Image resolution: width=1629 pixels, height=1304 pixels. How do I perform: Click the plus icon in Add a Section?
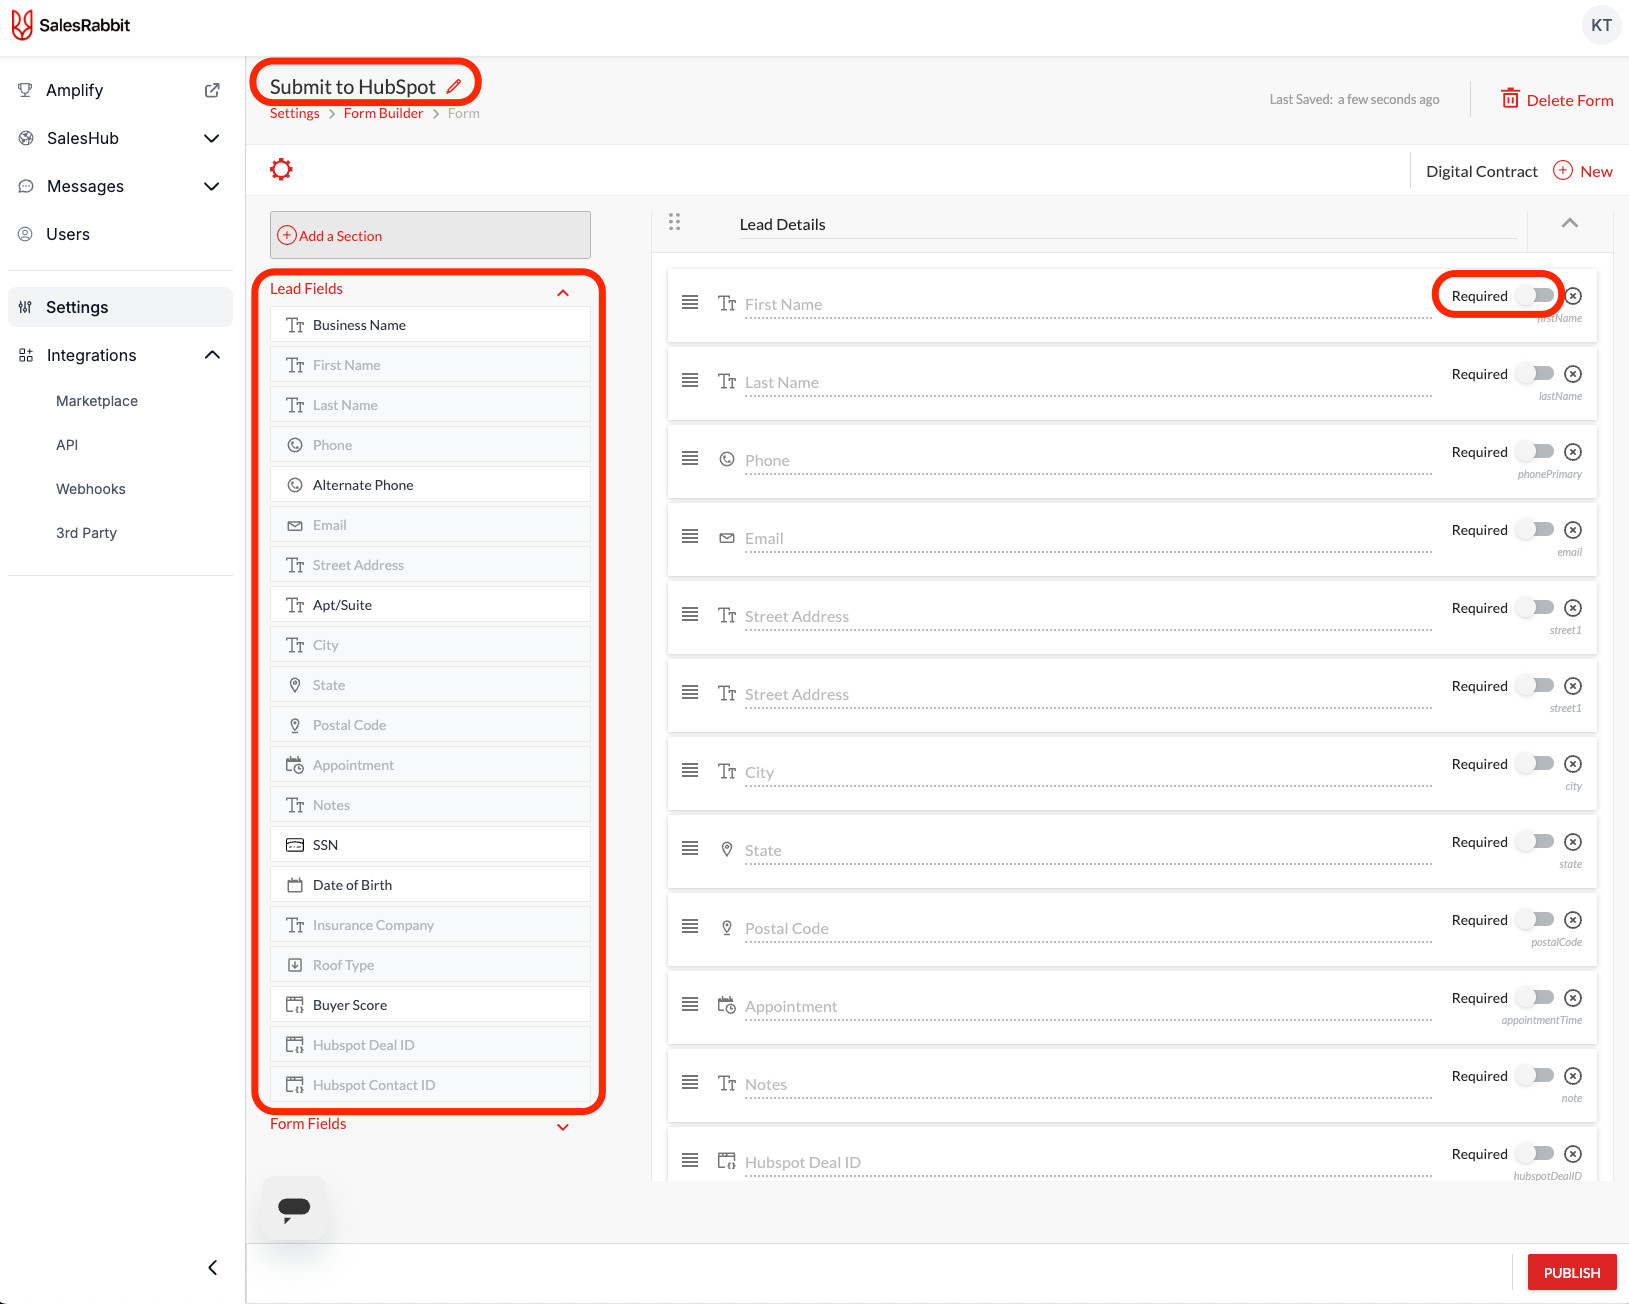coord(287,235)
